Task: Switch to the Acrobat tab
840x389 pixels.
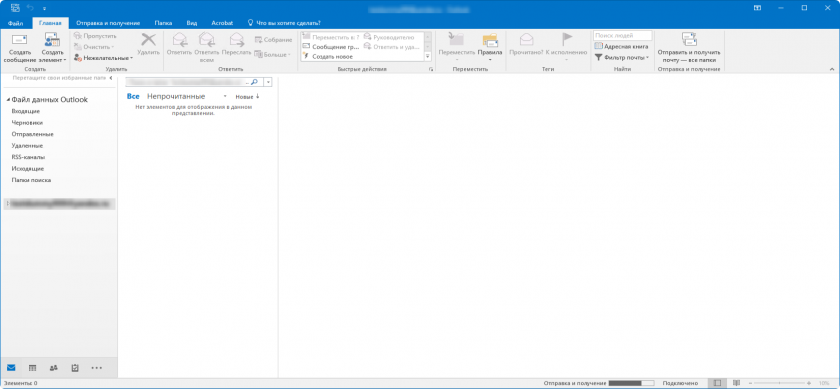Action: pos(222,24)
